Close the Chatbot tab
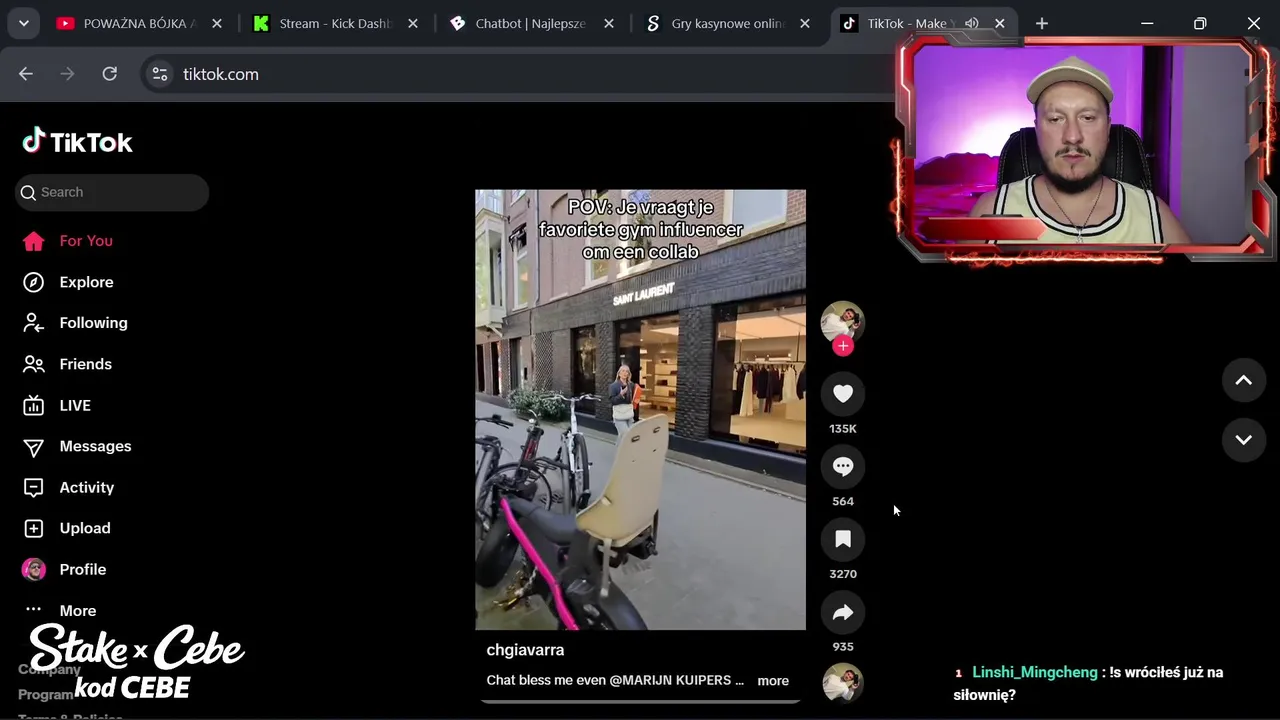This screenshot has width=1280, height=720. [x=609, y=23]
